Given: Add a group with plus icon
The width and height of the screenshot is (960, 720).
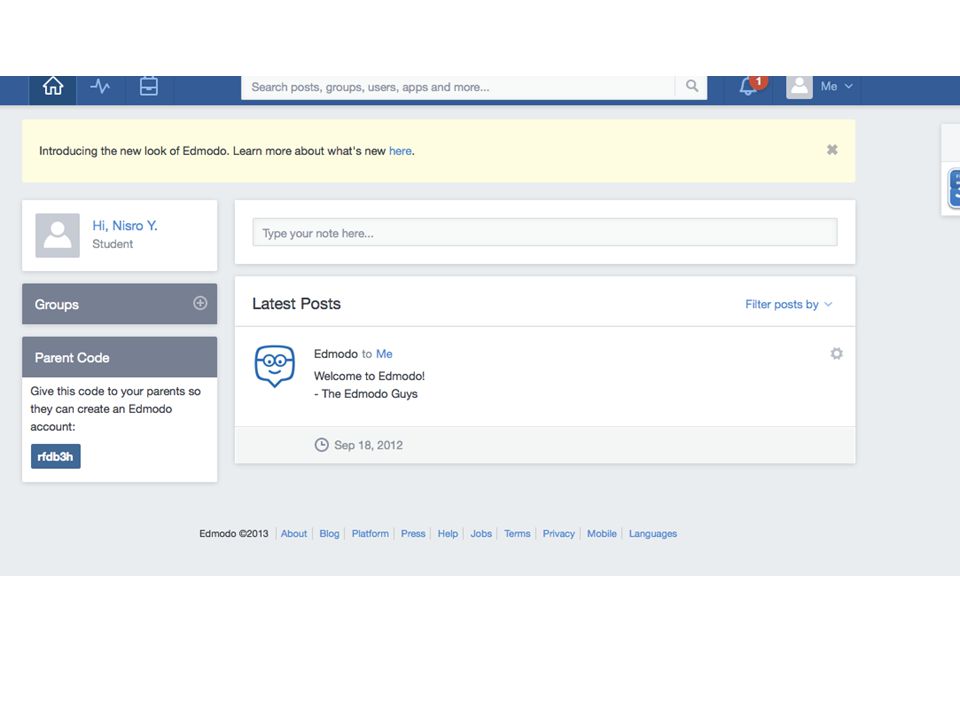Looking at the screenshot, I should point(200,303).
